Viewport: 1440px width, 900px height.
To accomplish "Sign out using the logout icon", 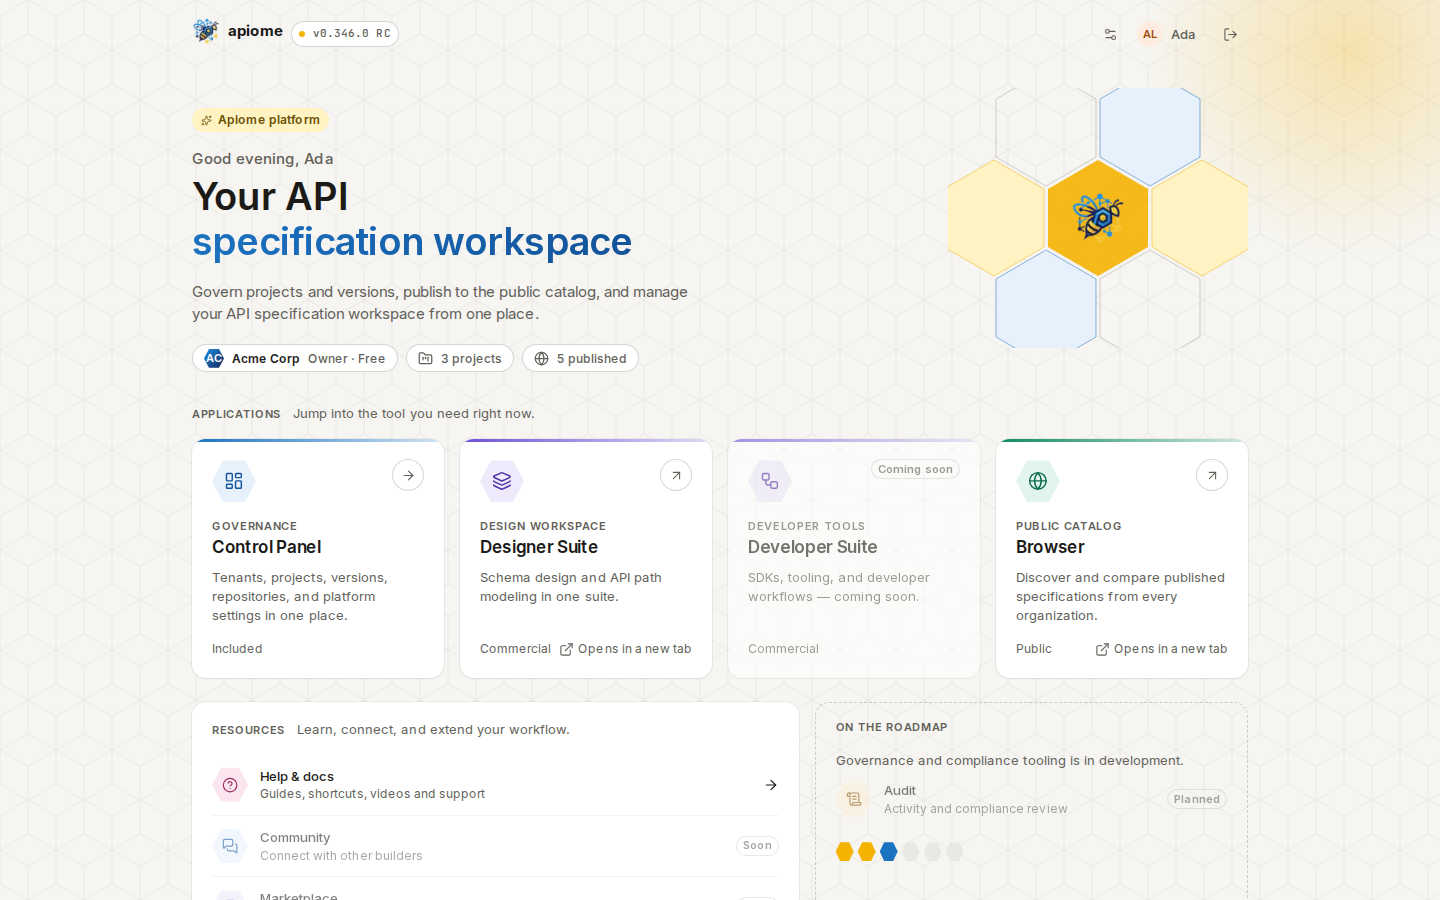I will 1230,34.
